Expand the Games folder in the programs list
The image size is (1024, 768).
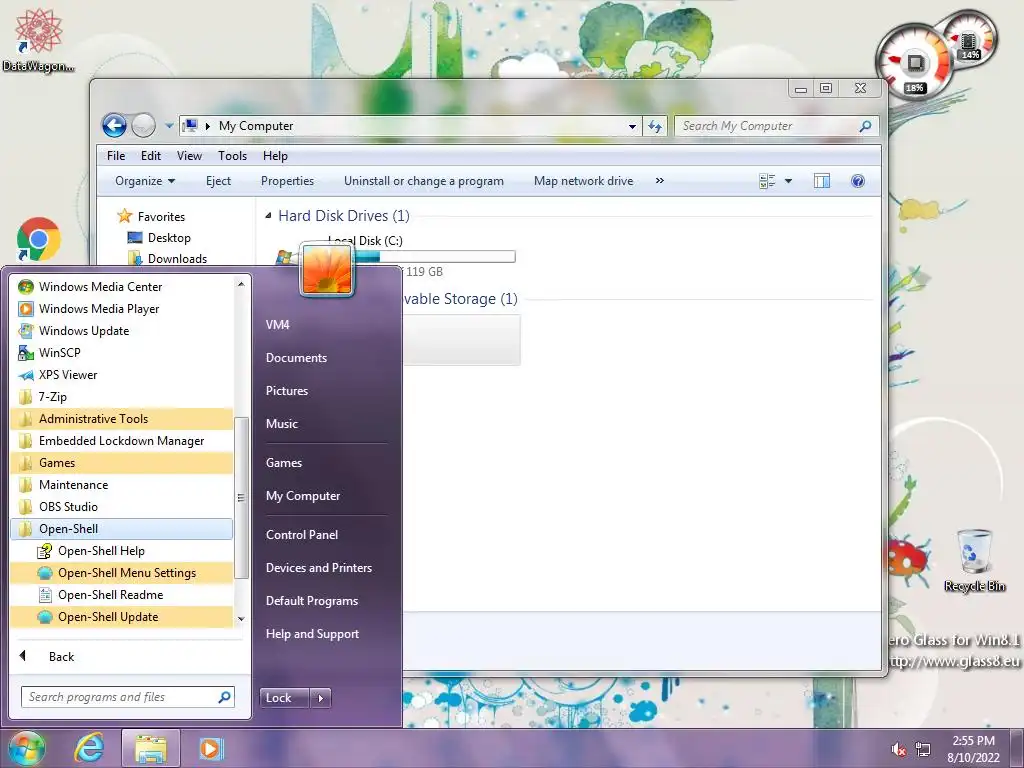[122, 463]
